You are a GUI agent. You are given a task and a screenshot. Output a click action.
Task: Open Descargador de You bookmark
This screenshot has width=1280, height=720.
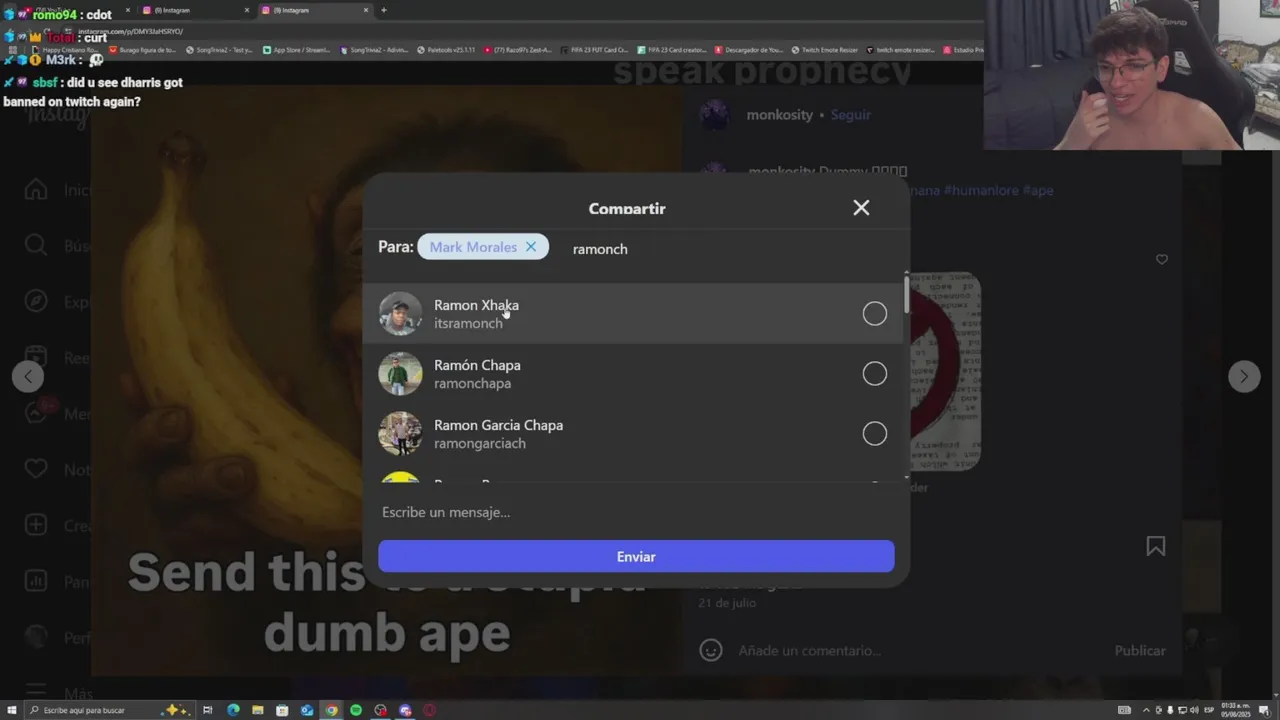[x=748, y=49]
